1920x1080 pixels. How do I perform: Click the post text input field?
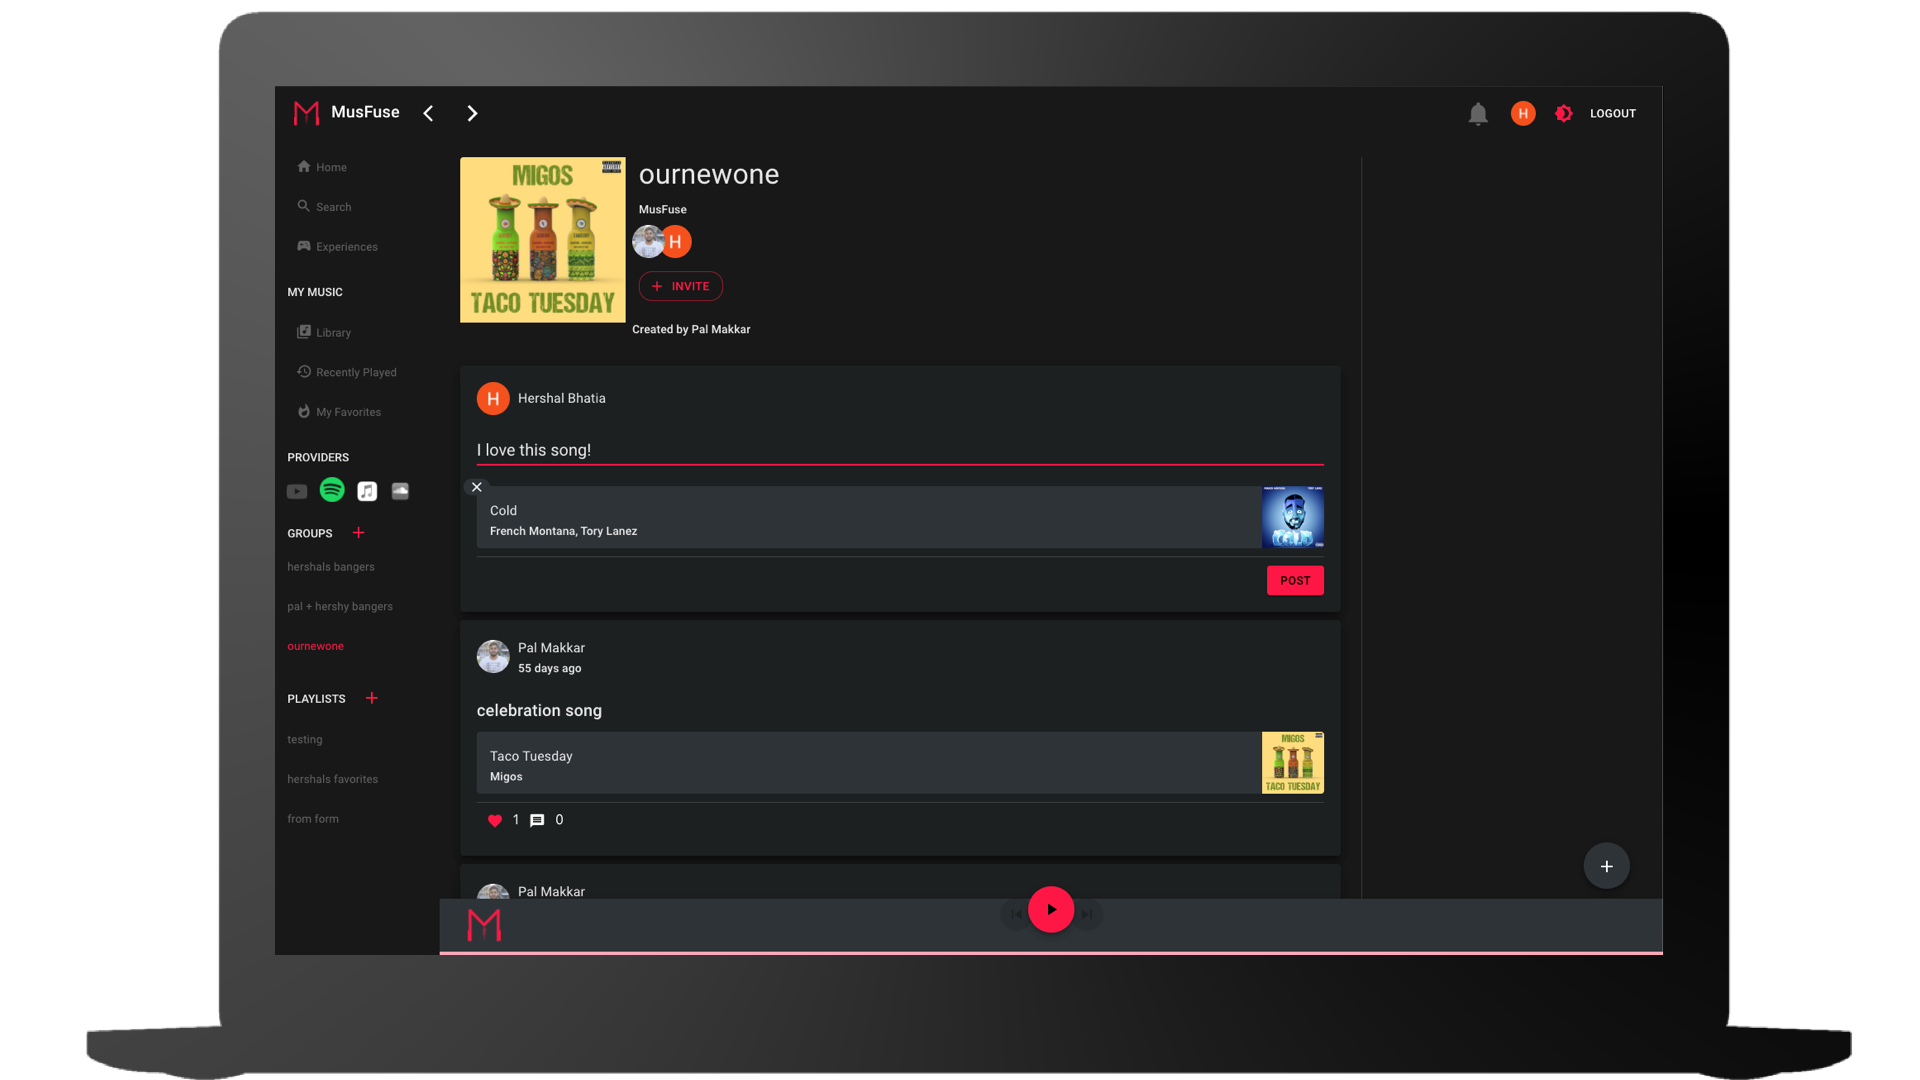pos(899,450)
